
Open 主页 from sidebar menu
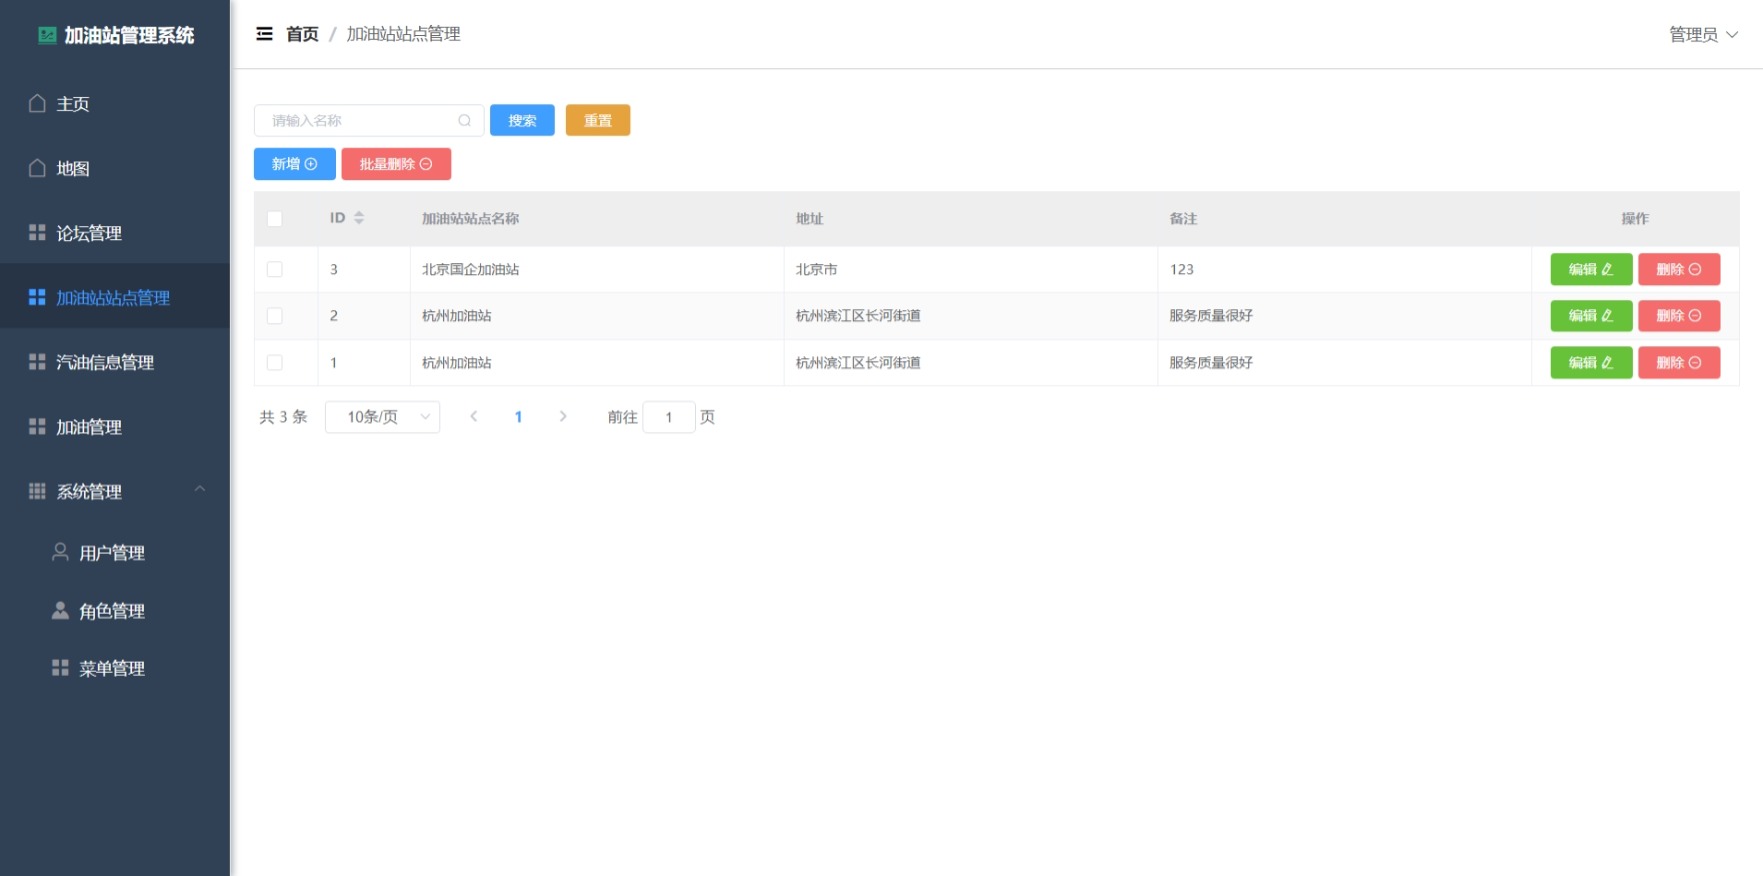115,104
